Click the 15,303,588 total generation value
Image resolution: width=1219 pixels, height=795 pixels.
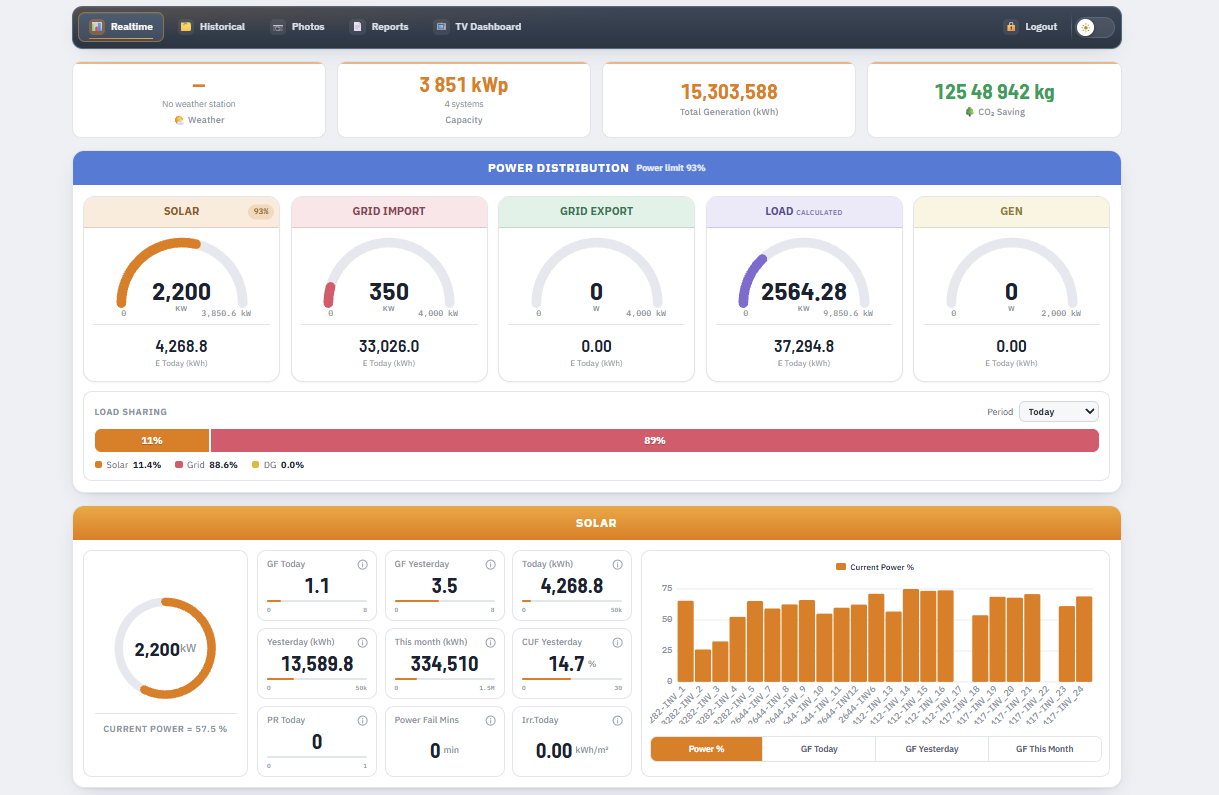(x=729, y=92)
